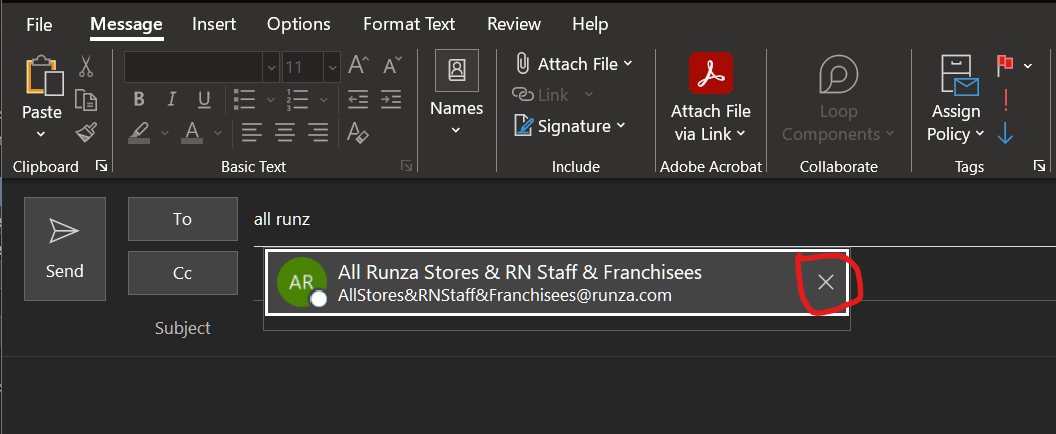
Task: Clear all formatting
Action: click(358, 132)
